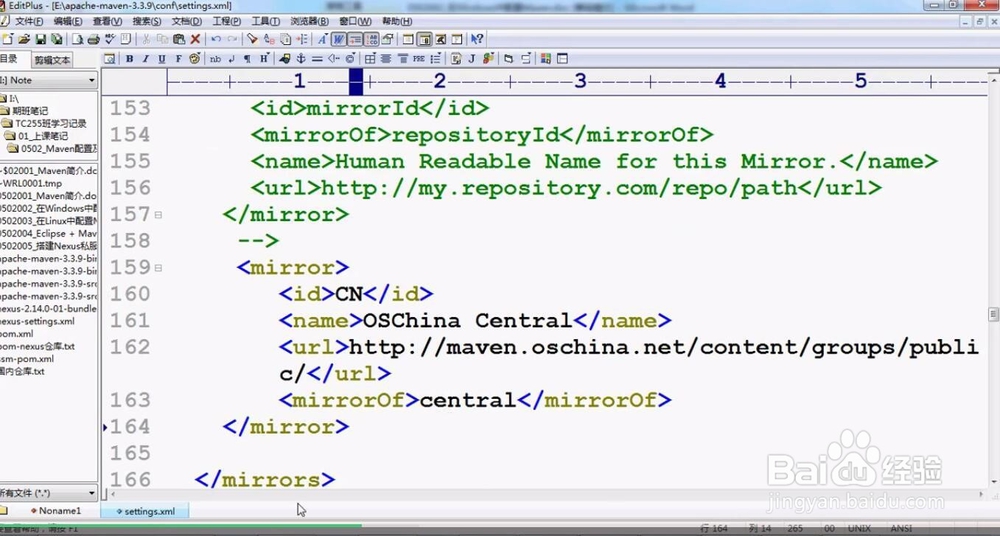Click the Save All icon
Image resolution: width=1000 pixels, height=536 pixels.
tap(57, 40)
